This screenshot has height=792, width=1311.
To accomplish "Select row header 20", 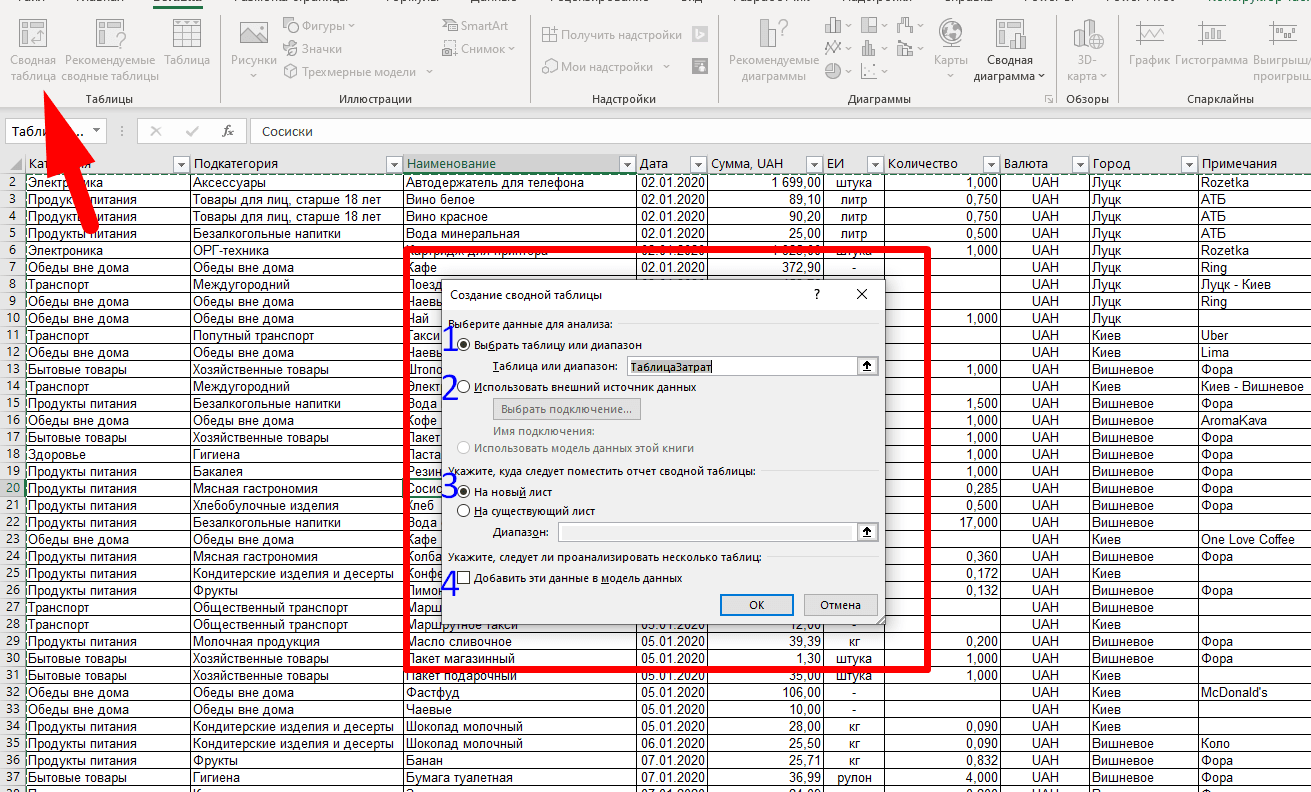I will [12, 488].
